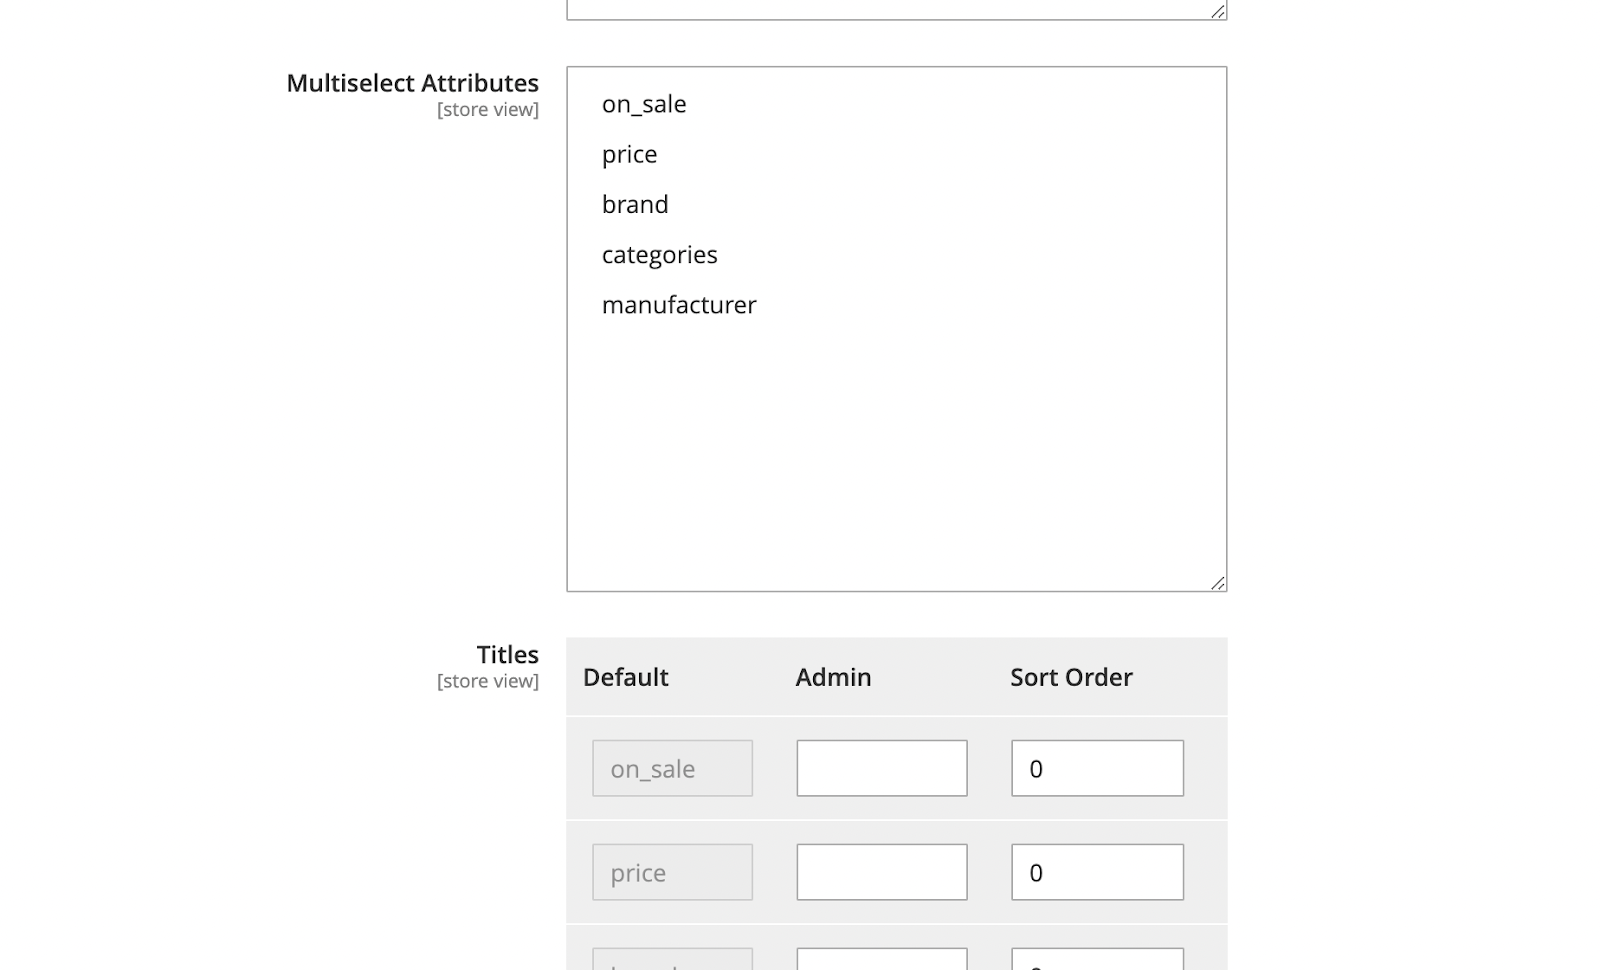Select on_sale in Multiselect Attributes list
The width and height of the screenshot is (1600, 970).
[x=644, y=104]
